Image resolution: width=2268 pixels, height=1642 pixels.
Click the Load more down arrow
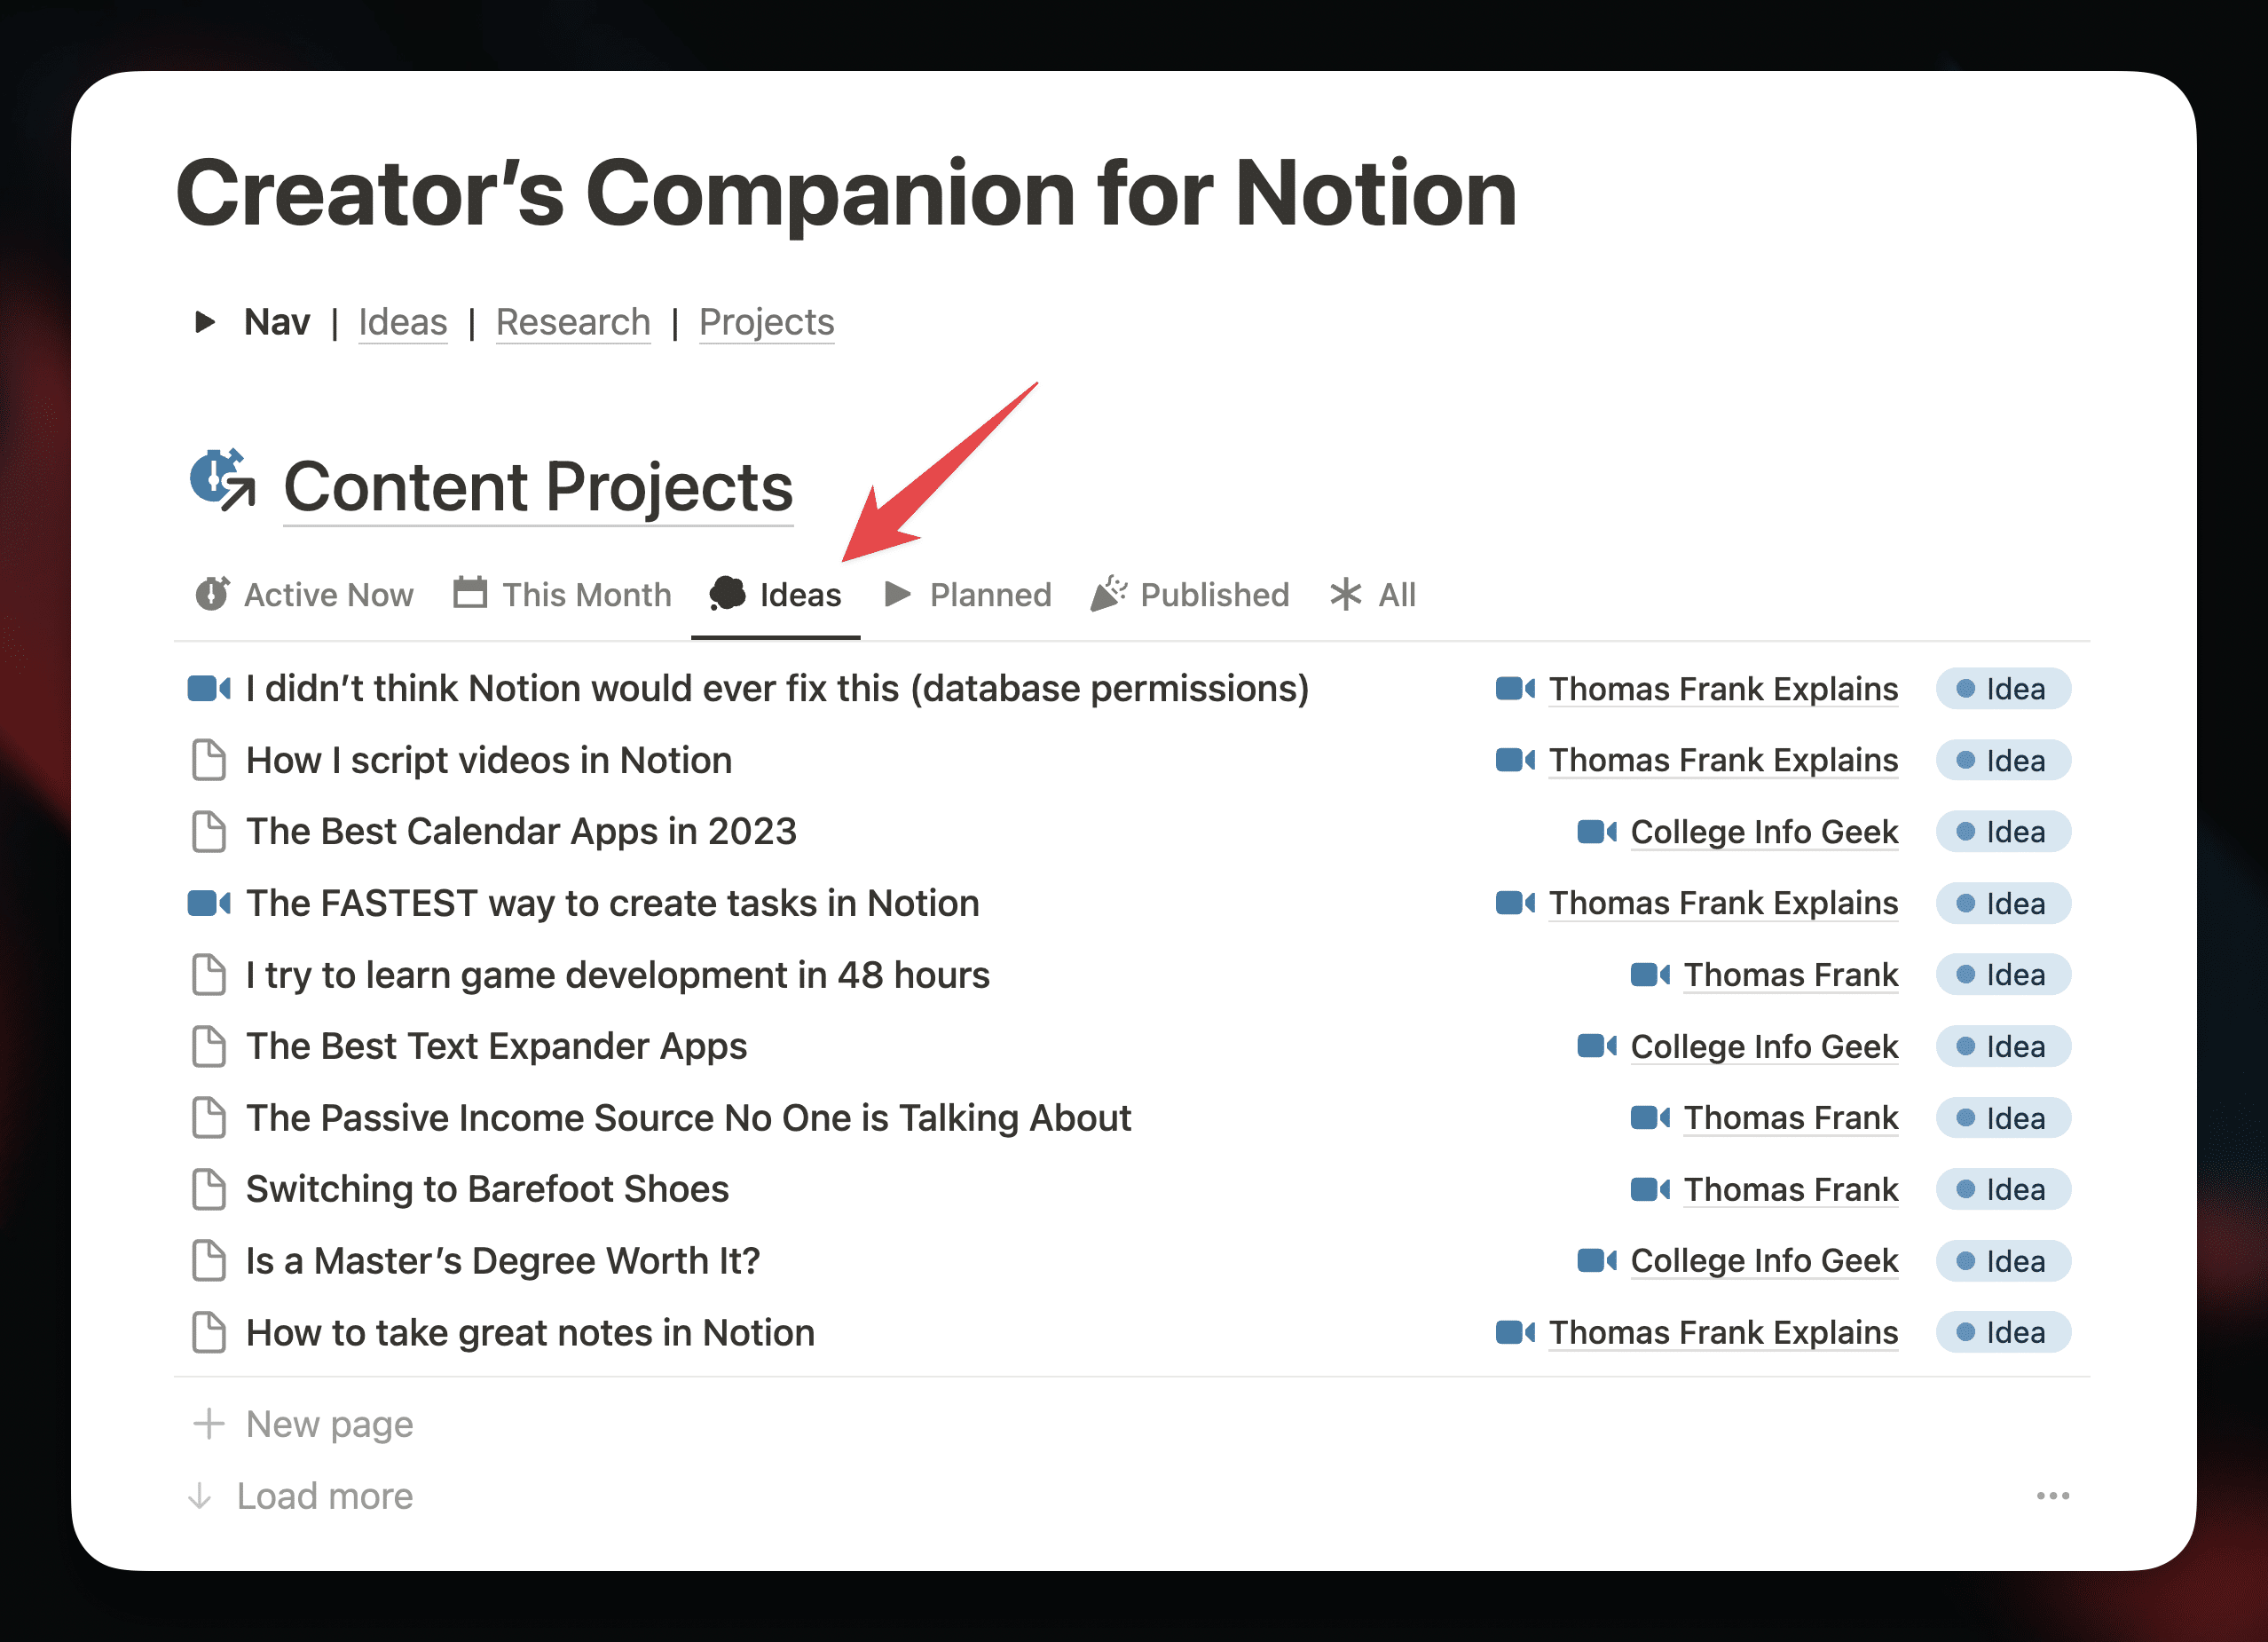(200, 1497)
